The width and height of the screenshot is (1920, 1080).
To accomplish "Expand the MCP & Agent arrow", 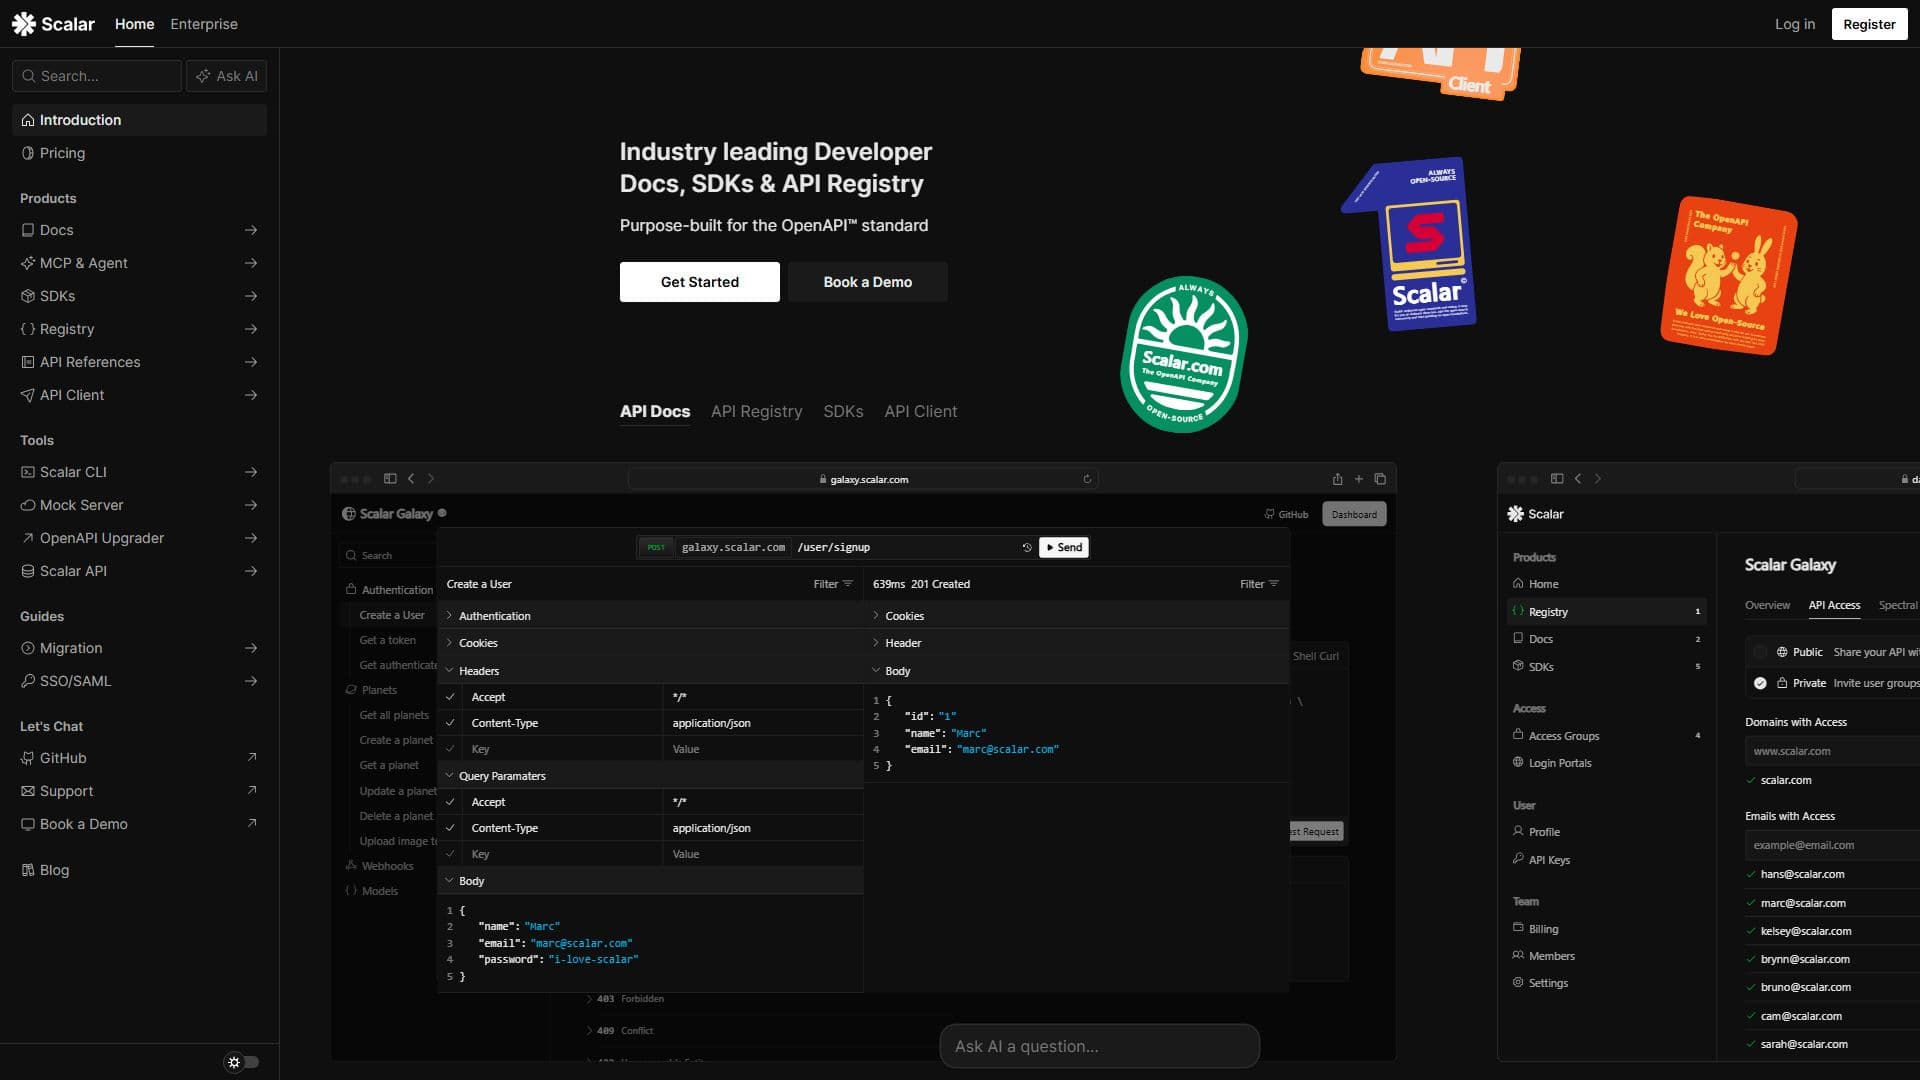I will click(x=251, y=263).
